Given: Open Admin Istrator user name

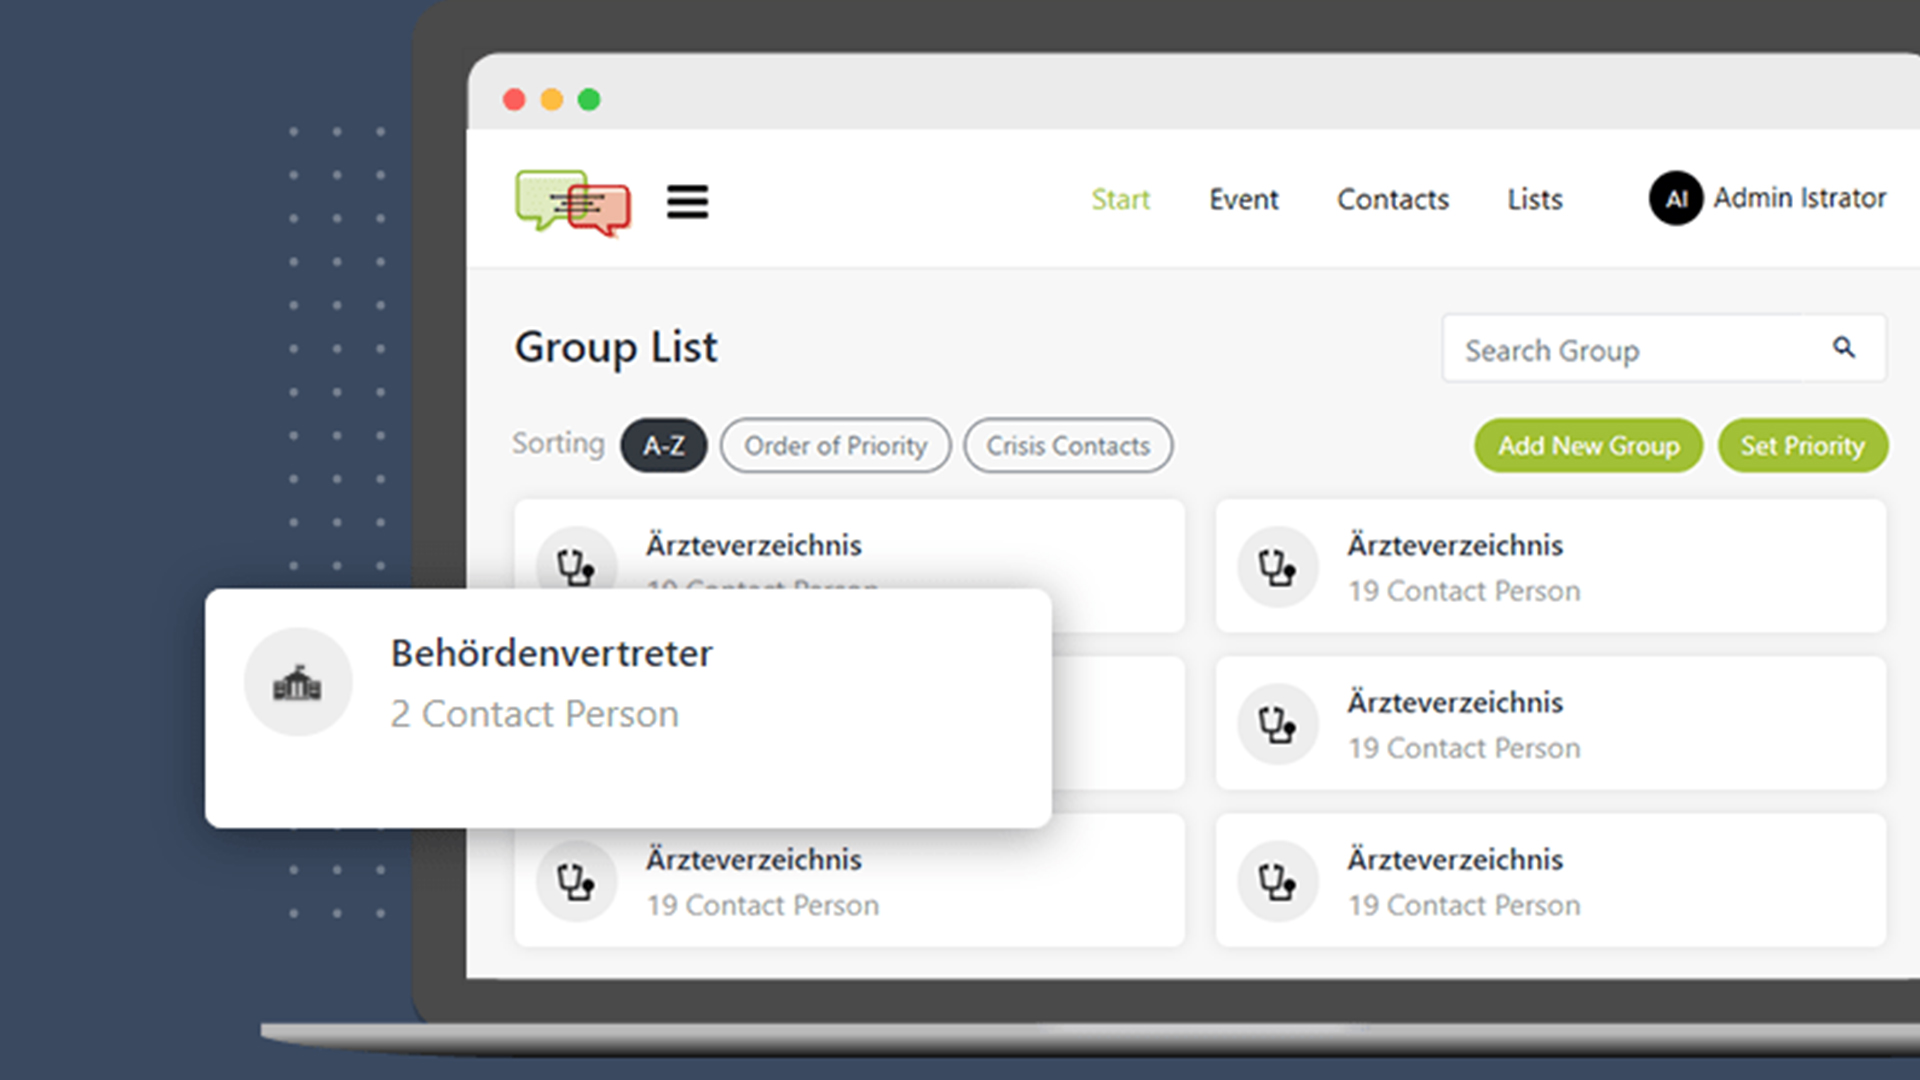Looking at the screenshot, I should (1800, 198).
